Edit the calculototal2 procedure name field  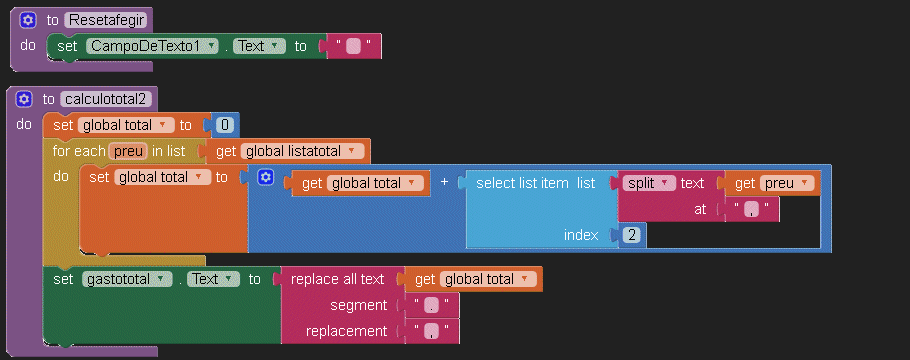(x=106, y=99)
